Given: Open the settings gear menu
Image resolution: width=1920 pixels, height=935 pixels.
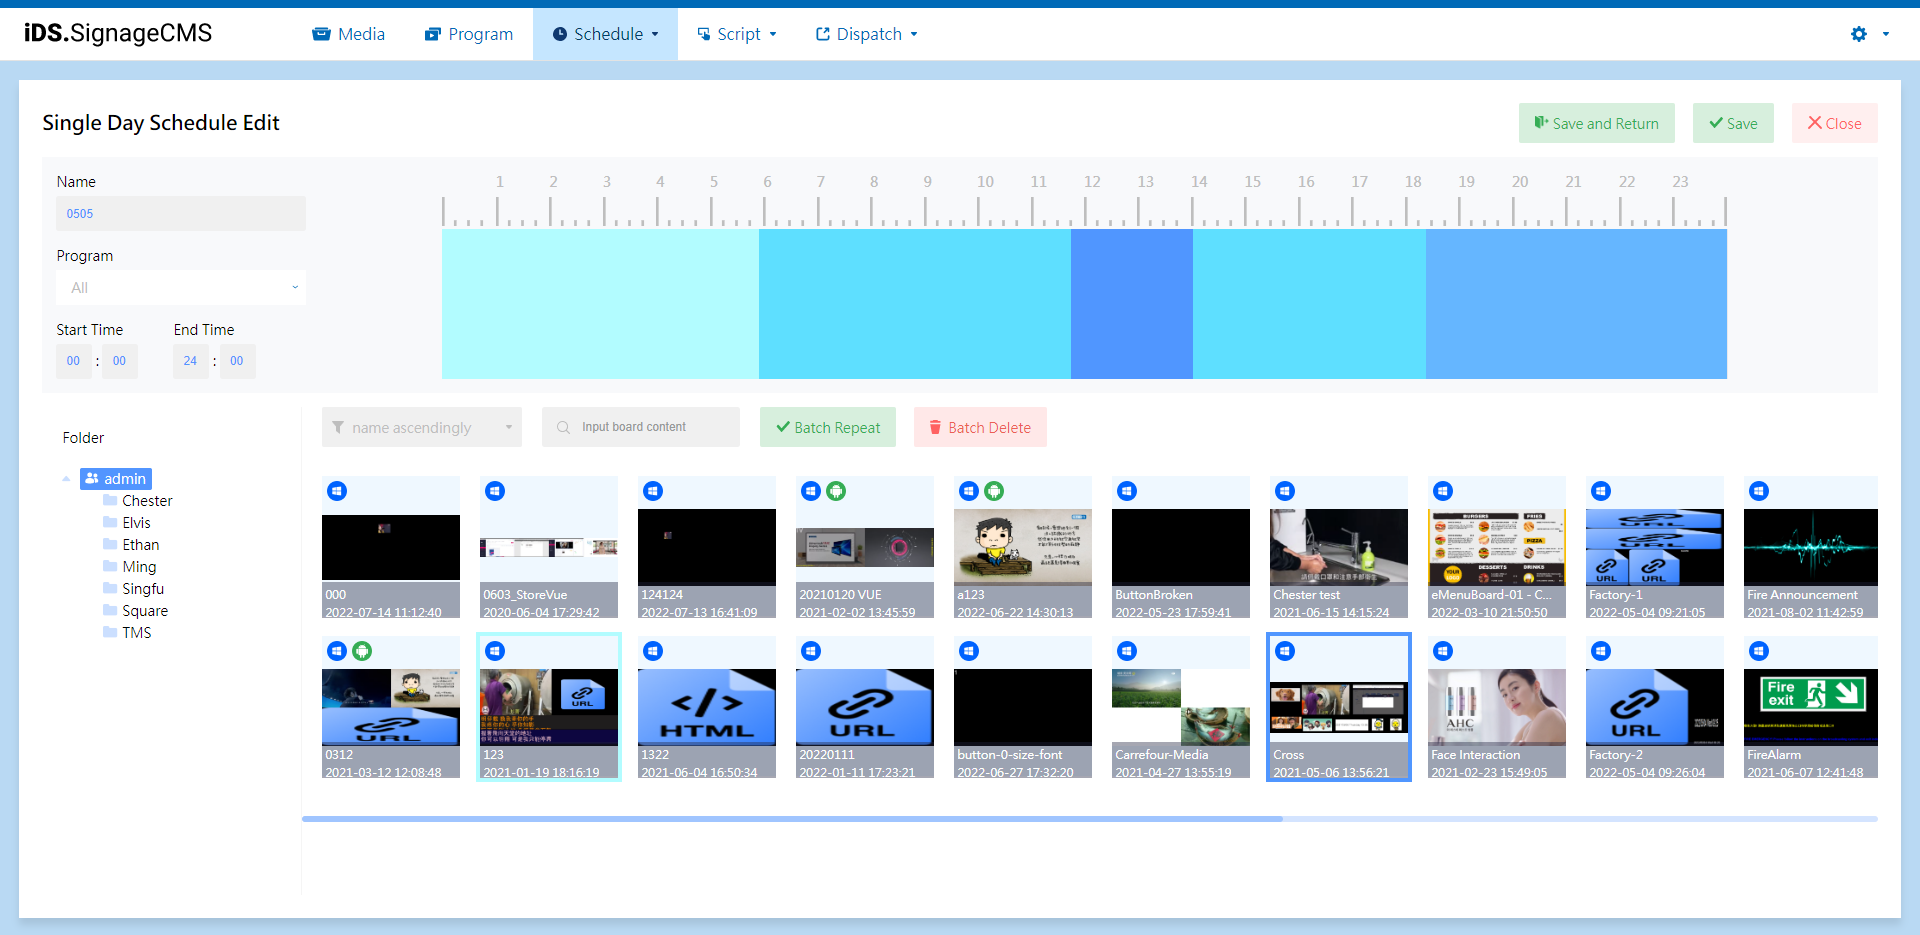Looking at the screenshot, I should 1858,33.
